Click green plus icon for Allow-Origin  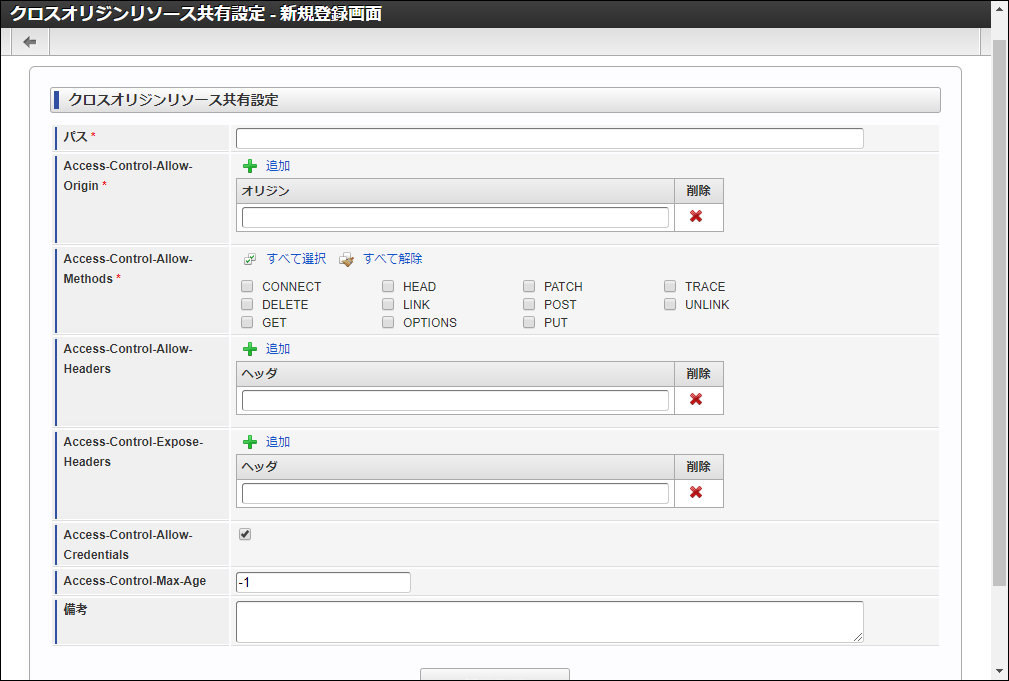click(x=250, y=166)
